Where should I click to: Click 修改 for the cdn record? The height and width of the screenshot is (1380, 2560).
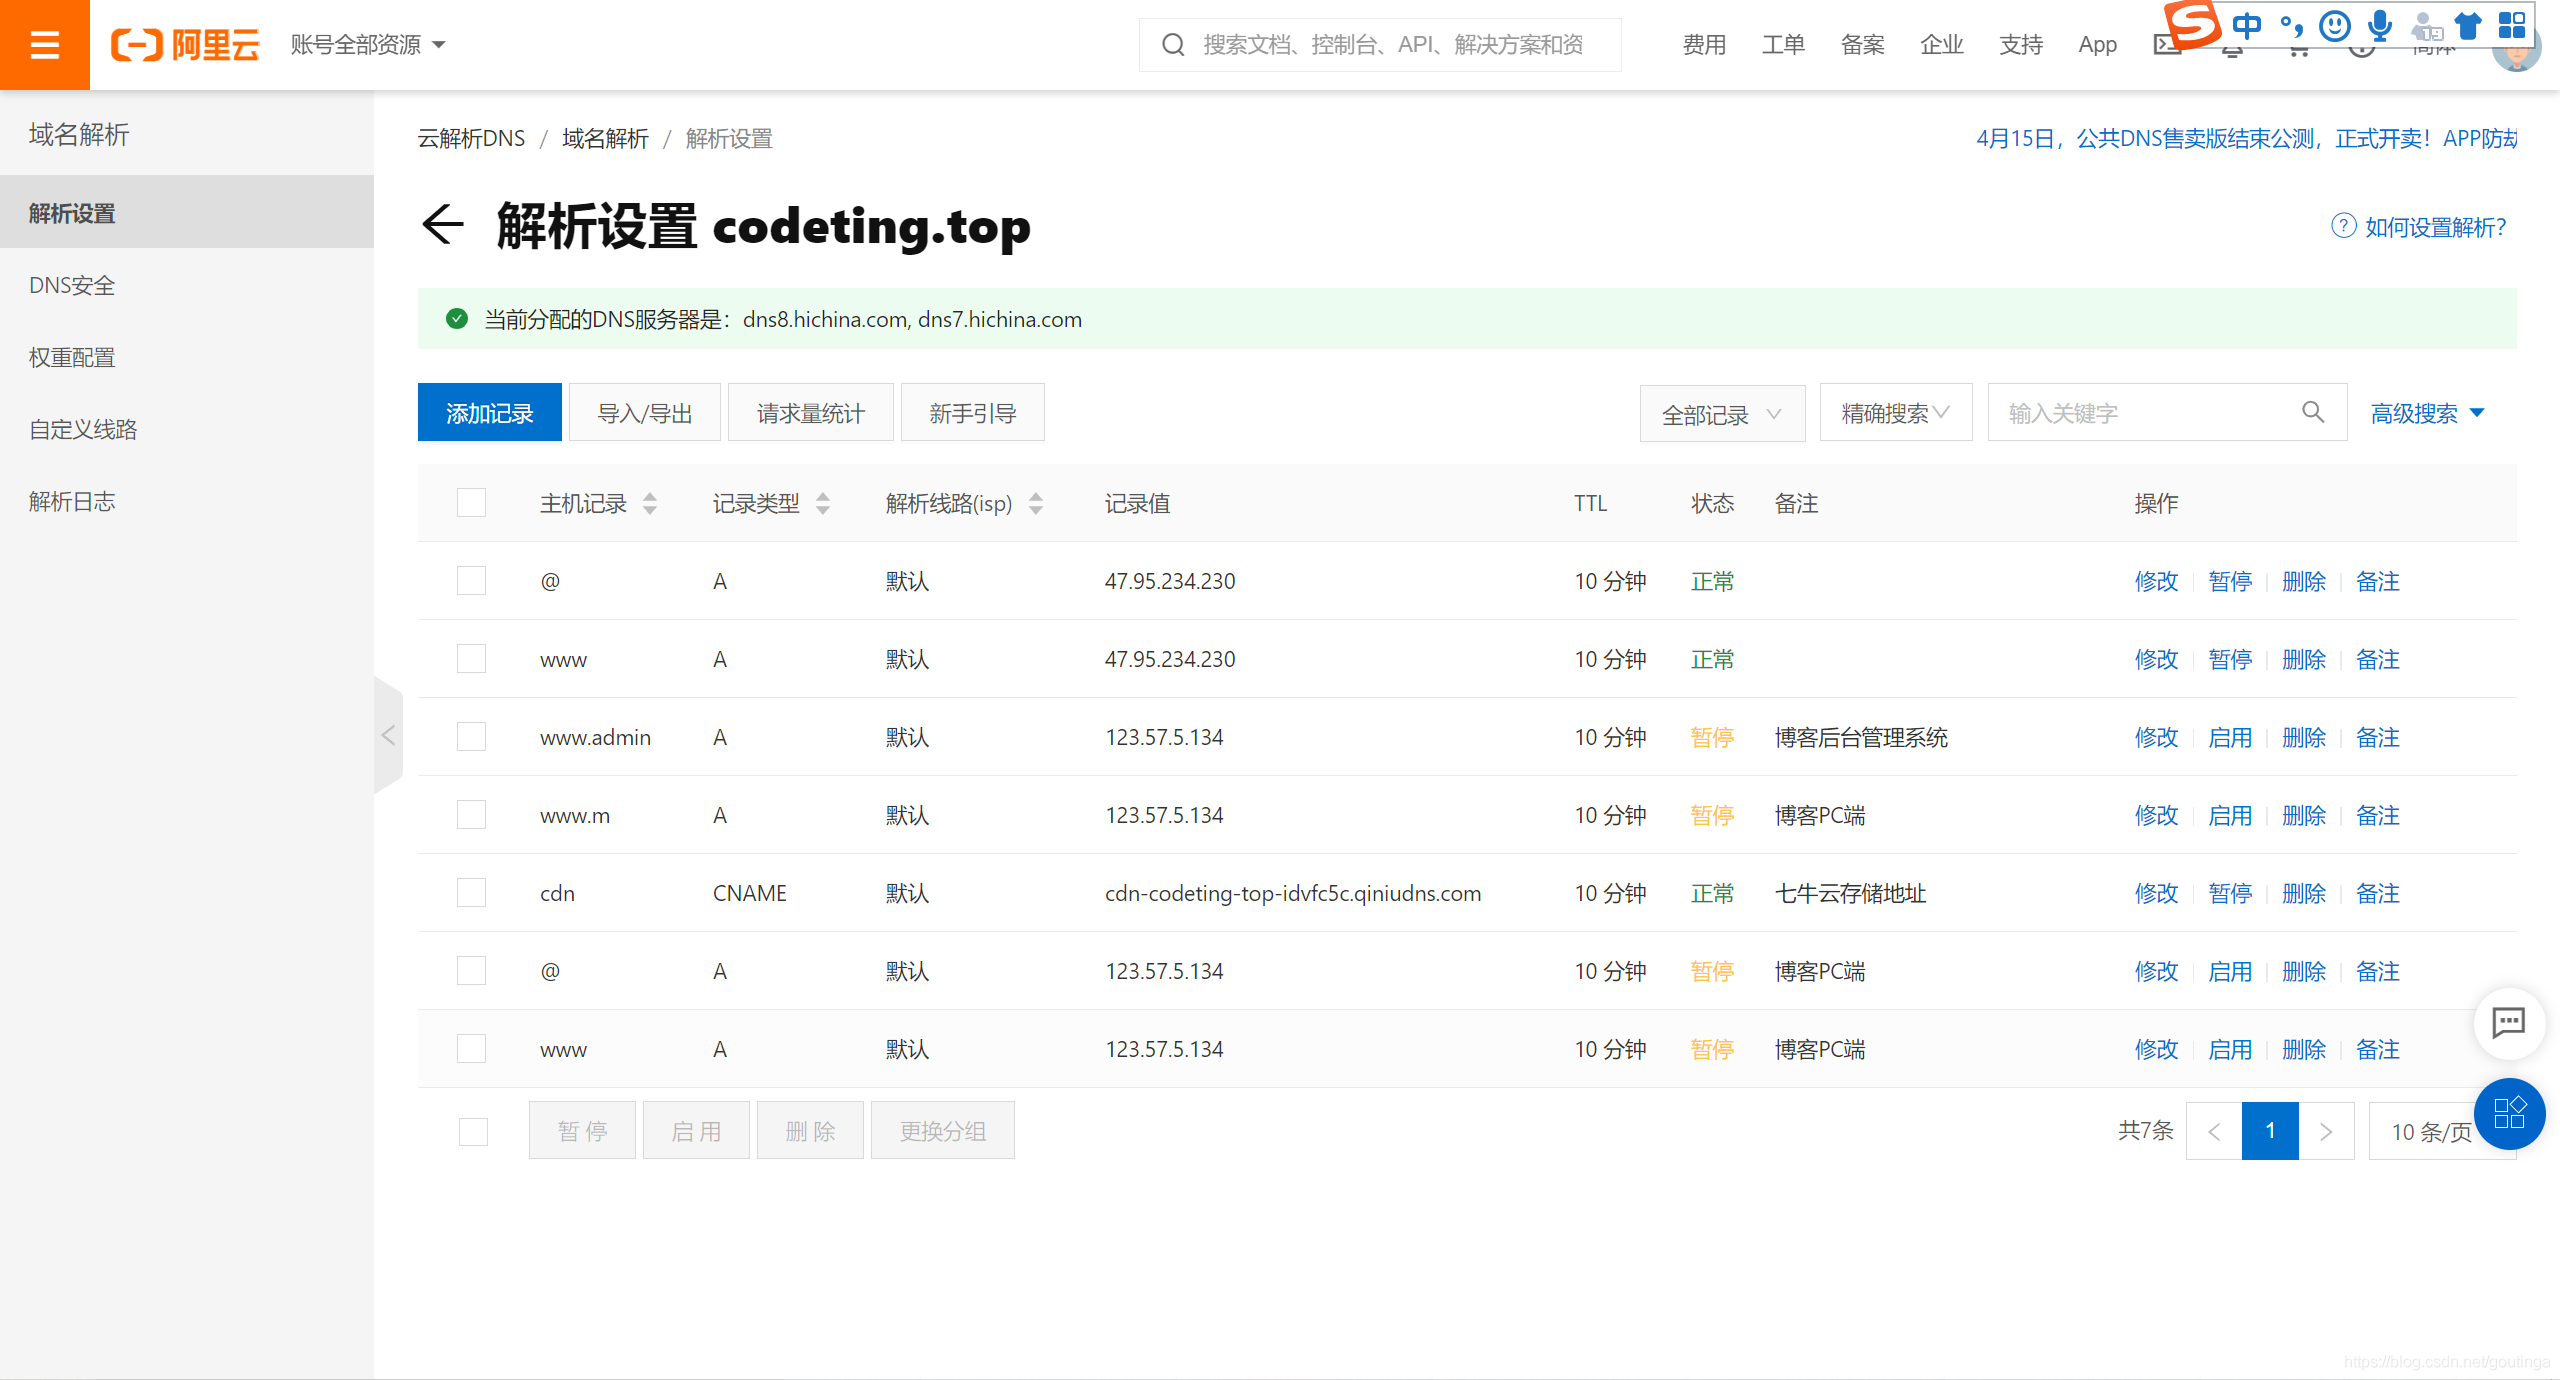point(2156,893)
